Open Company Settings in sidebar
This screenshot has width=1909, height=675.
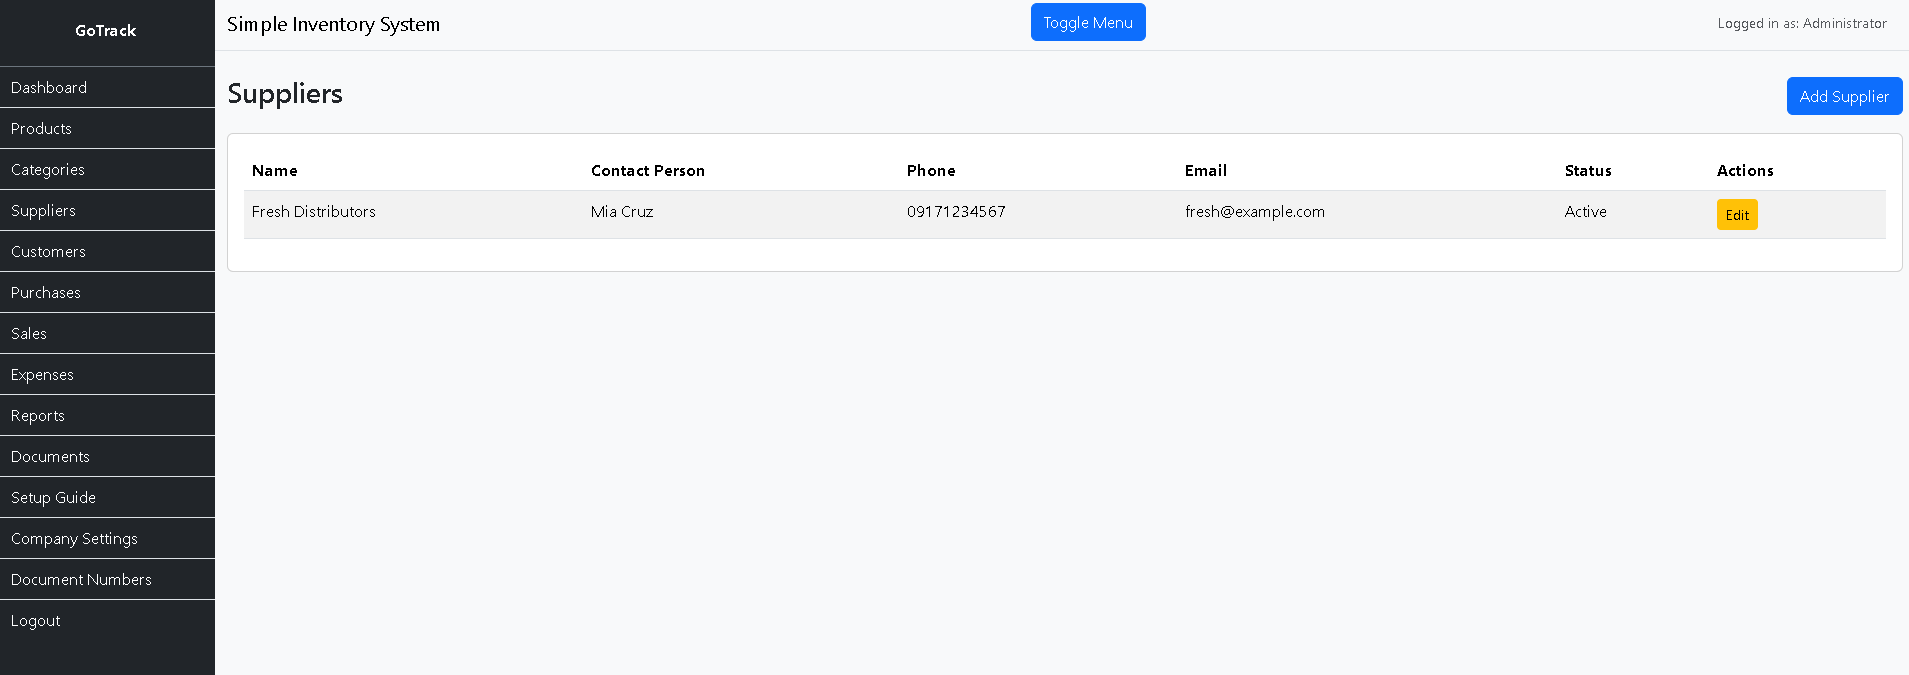pyautogui.click(x=74, y=539)
